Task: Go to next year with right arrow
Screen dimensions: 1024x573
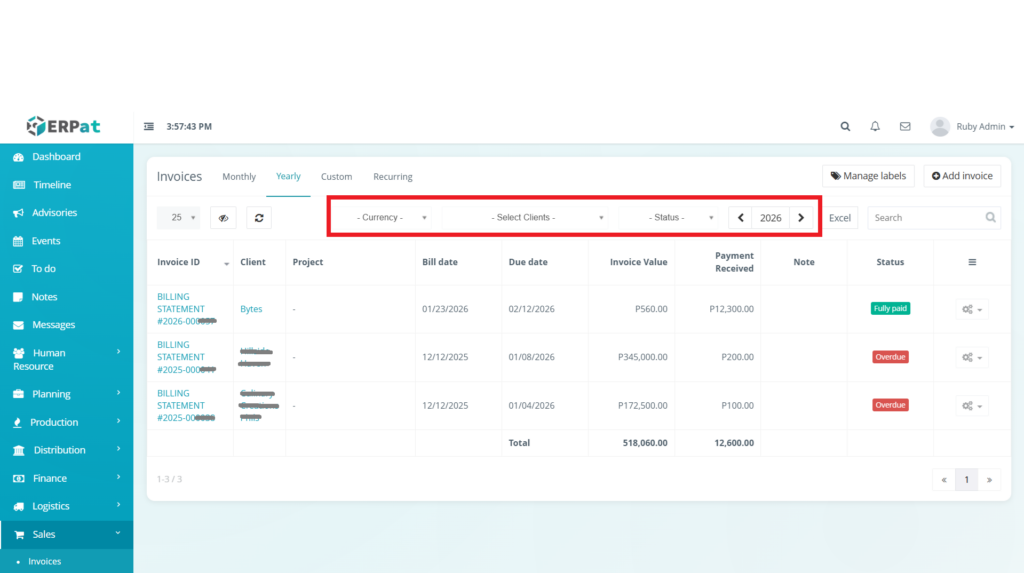Action: point(801,217)
